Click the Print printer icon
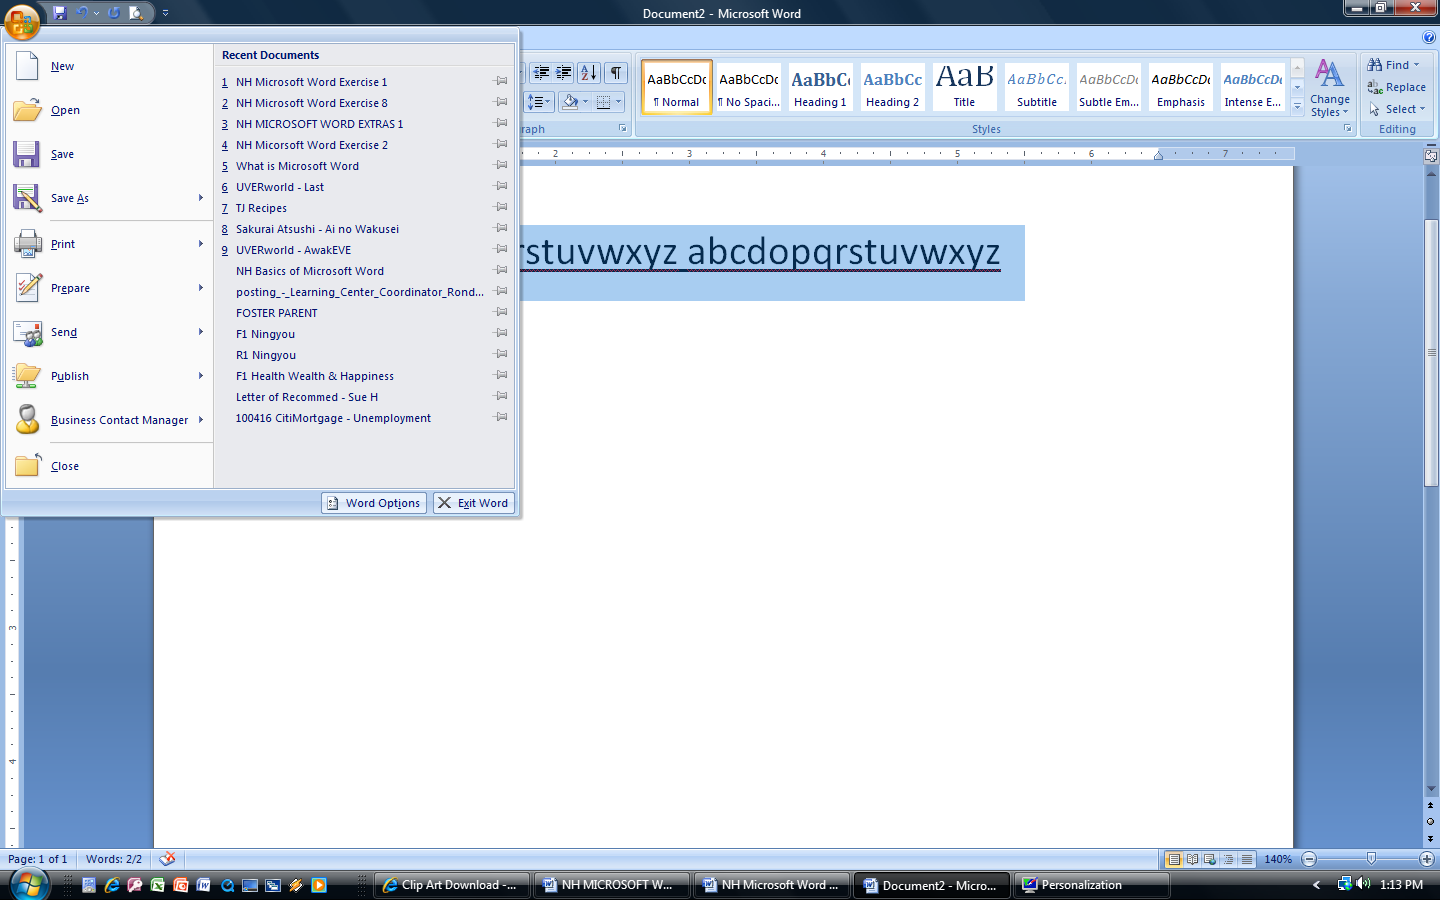 click(x=27, y=243)
